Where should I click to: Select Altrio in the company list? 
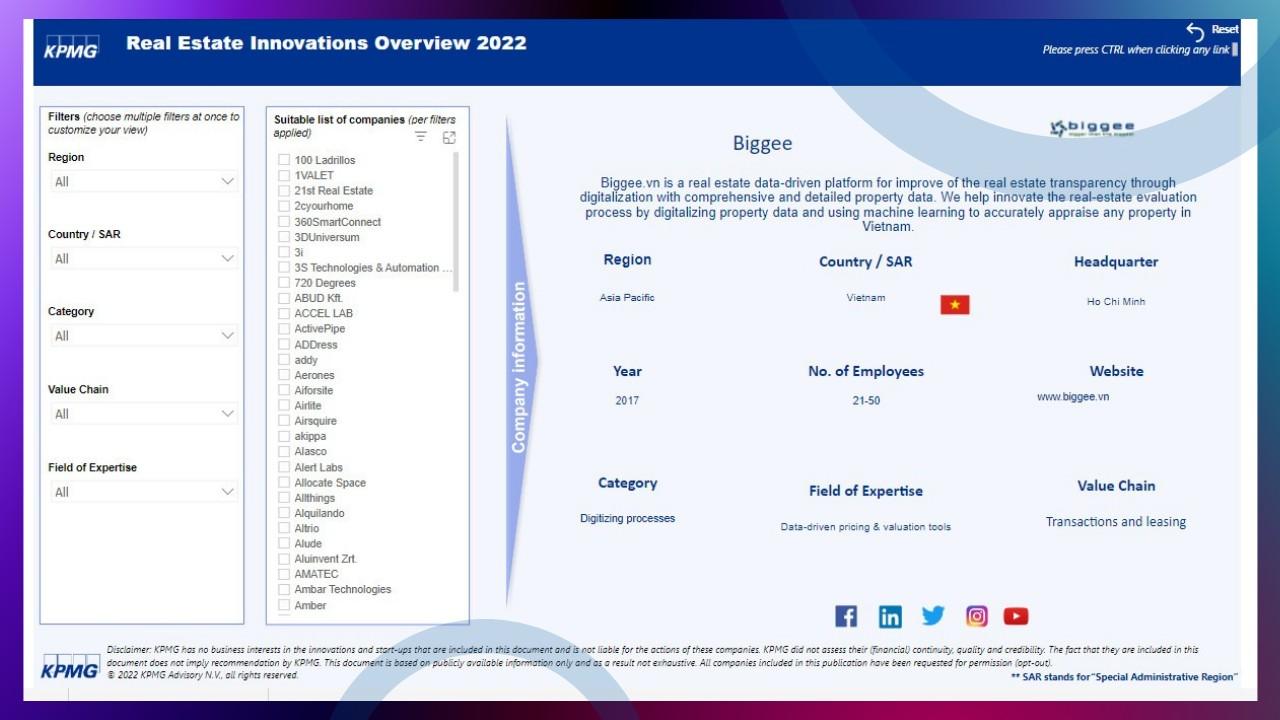pos(307,529)
